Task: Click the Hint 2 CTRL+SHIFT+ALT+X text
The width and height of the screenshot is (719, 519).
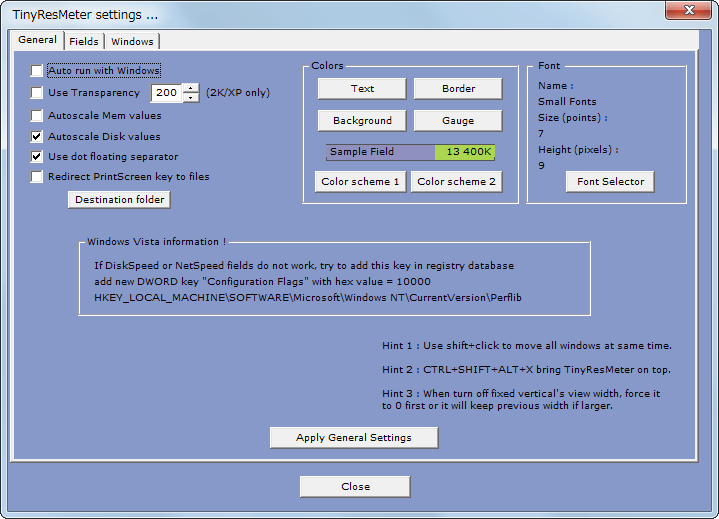Action: 526,370
